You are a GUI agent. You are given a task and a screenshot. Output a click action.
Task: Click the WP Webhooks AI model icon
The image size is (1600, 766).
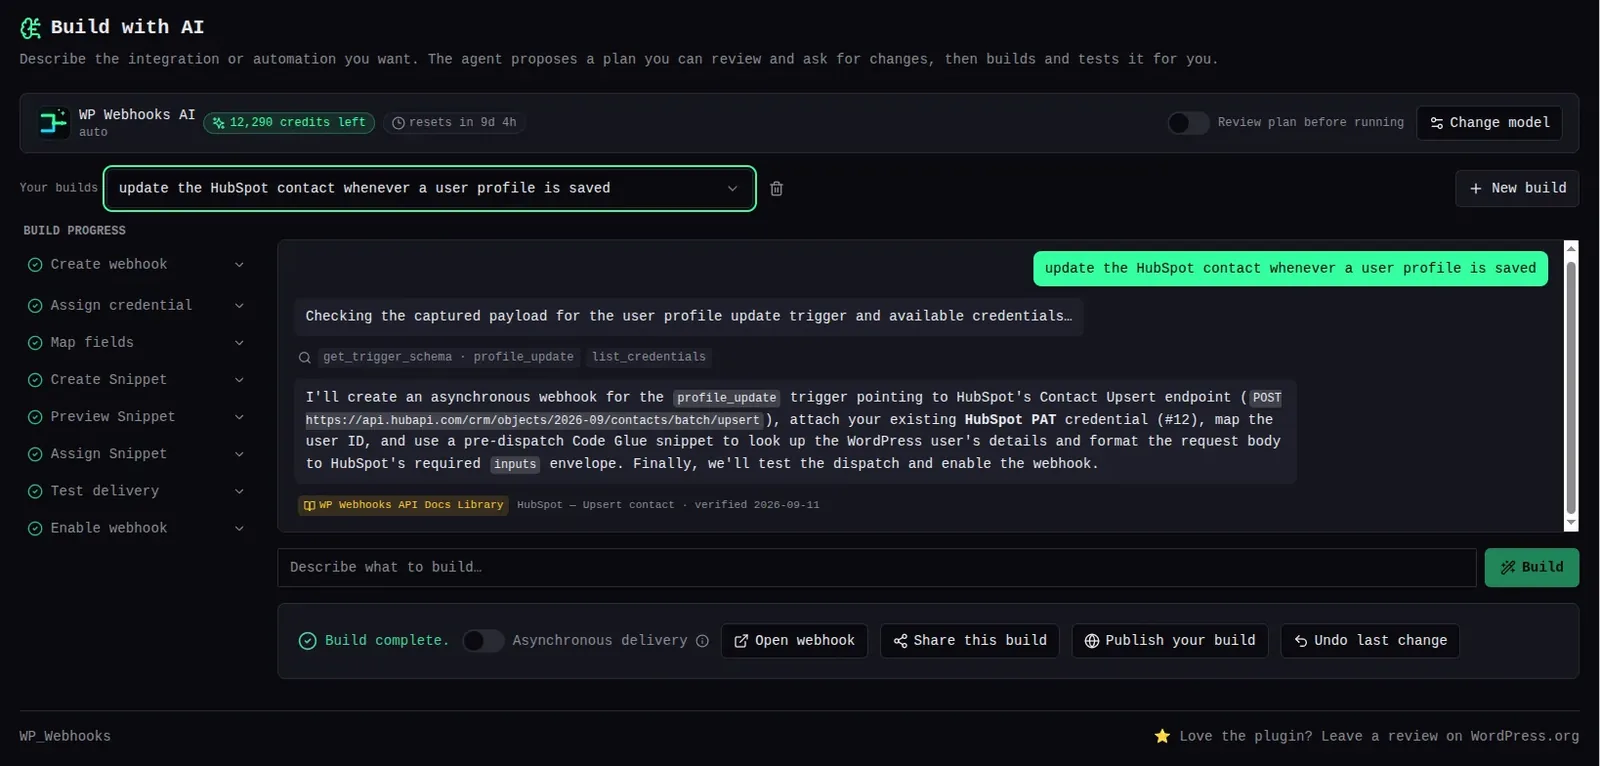click(x=53, y=122)
